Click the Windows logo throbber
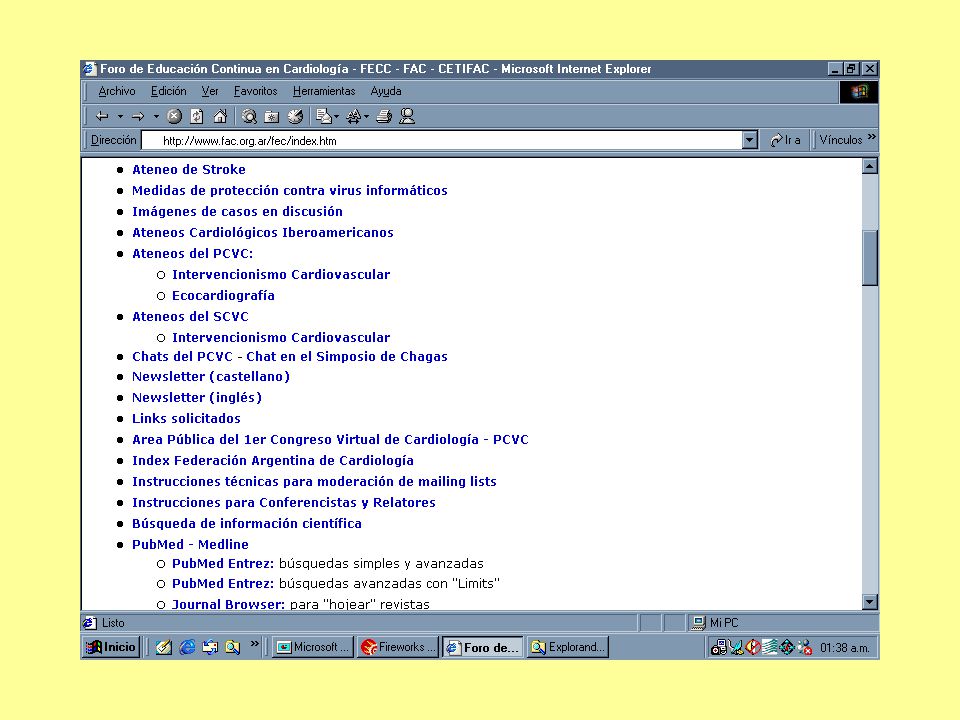 [x=859, y=92]
